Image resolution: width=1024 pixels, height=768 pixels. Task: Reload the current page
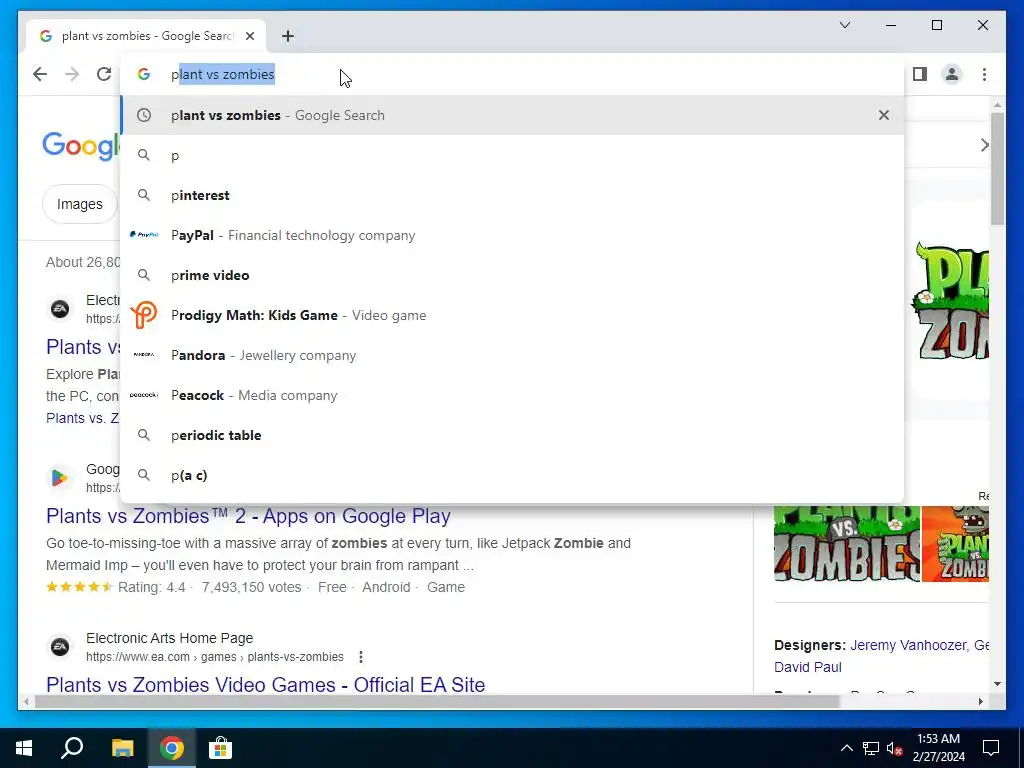(104, 74)
